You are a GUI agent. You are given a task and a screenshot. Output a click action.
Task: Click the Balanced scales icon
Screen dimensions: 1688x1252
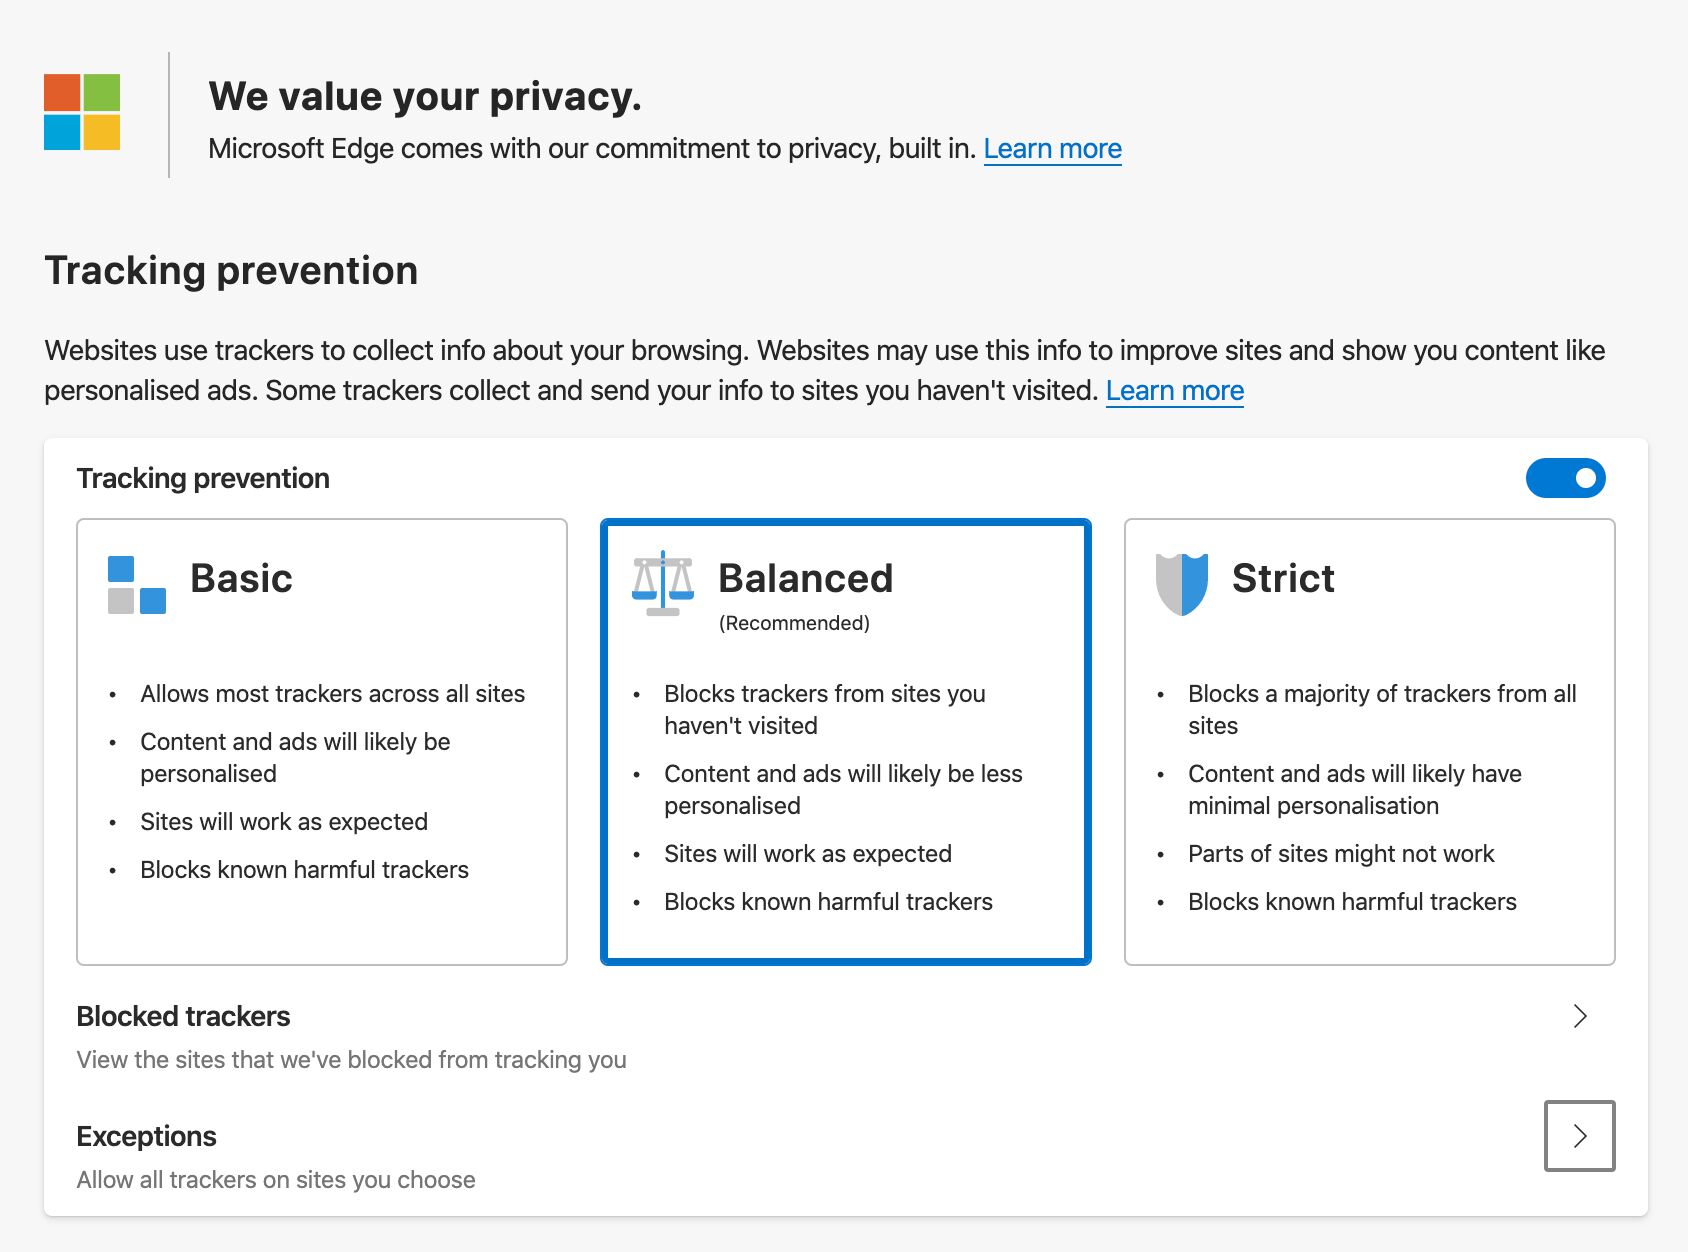pos(663,584)
